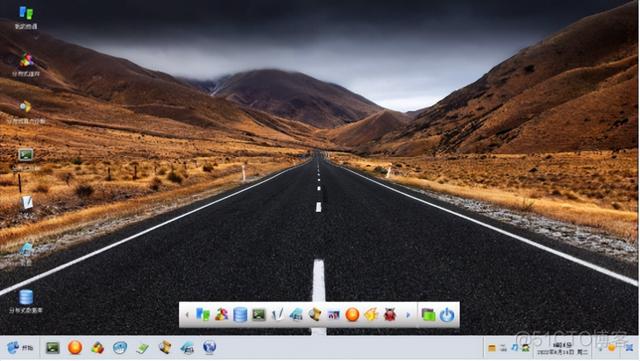Click the orange circle tray icon
The height and width of the screenshot is (361, 640).
click(x=611, y=348)
